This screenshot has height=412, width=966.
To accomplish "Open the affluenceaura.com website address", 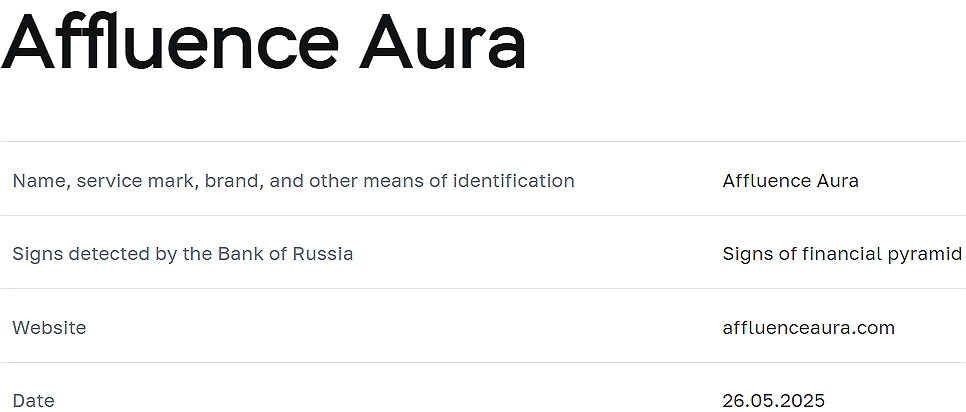I will pos(808,328).
